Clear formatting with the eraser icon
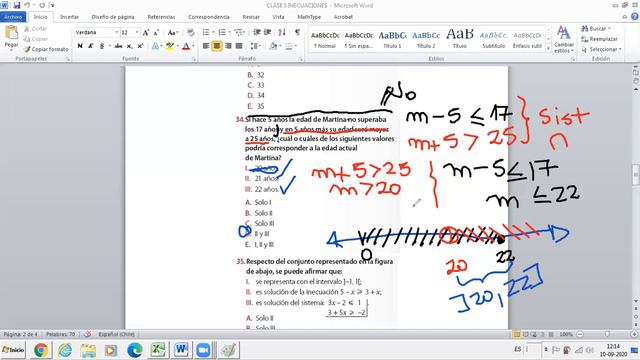 click(x=190, y=32)
